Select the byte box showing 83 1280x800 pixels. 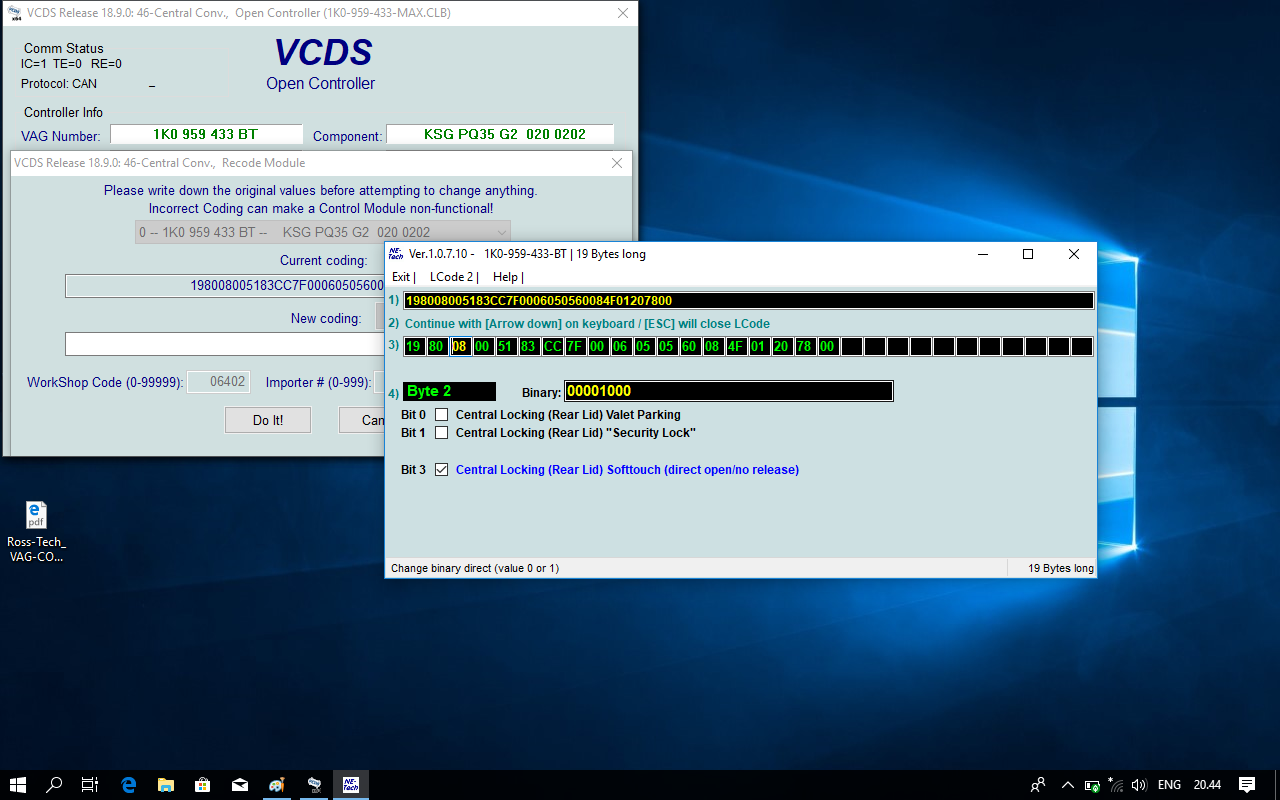point(529,347)
